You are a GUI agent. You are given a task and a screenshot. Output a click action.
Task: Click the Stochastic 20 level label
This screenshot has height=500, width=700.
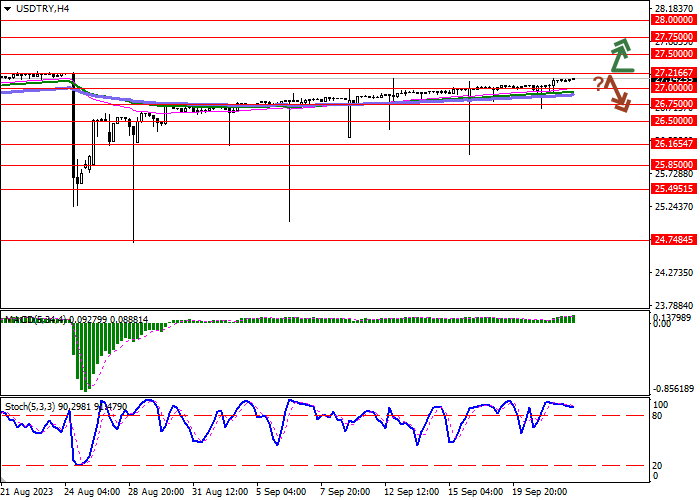(657, 466)
